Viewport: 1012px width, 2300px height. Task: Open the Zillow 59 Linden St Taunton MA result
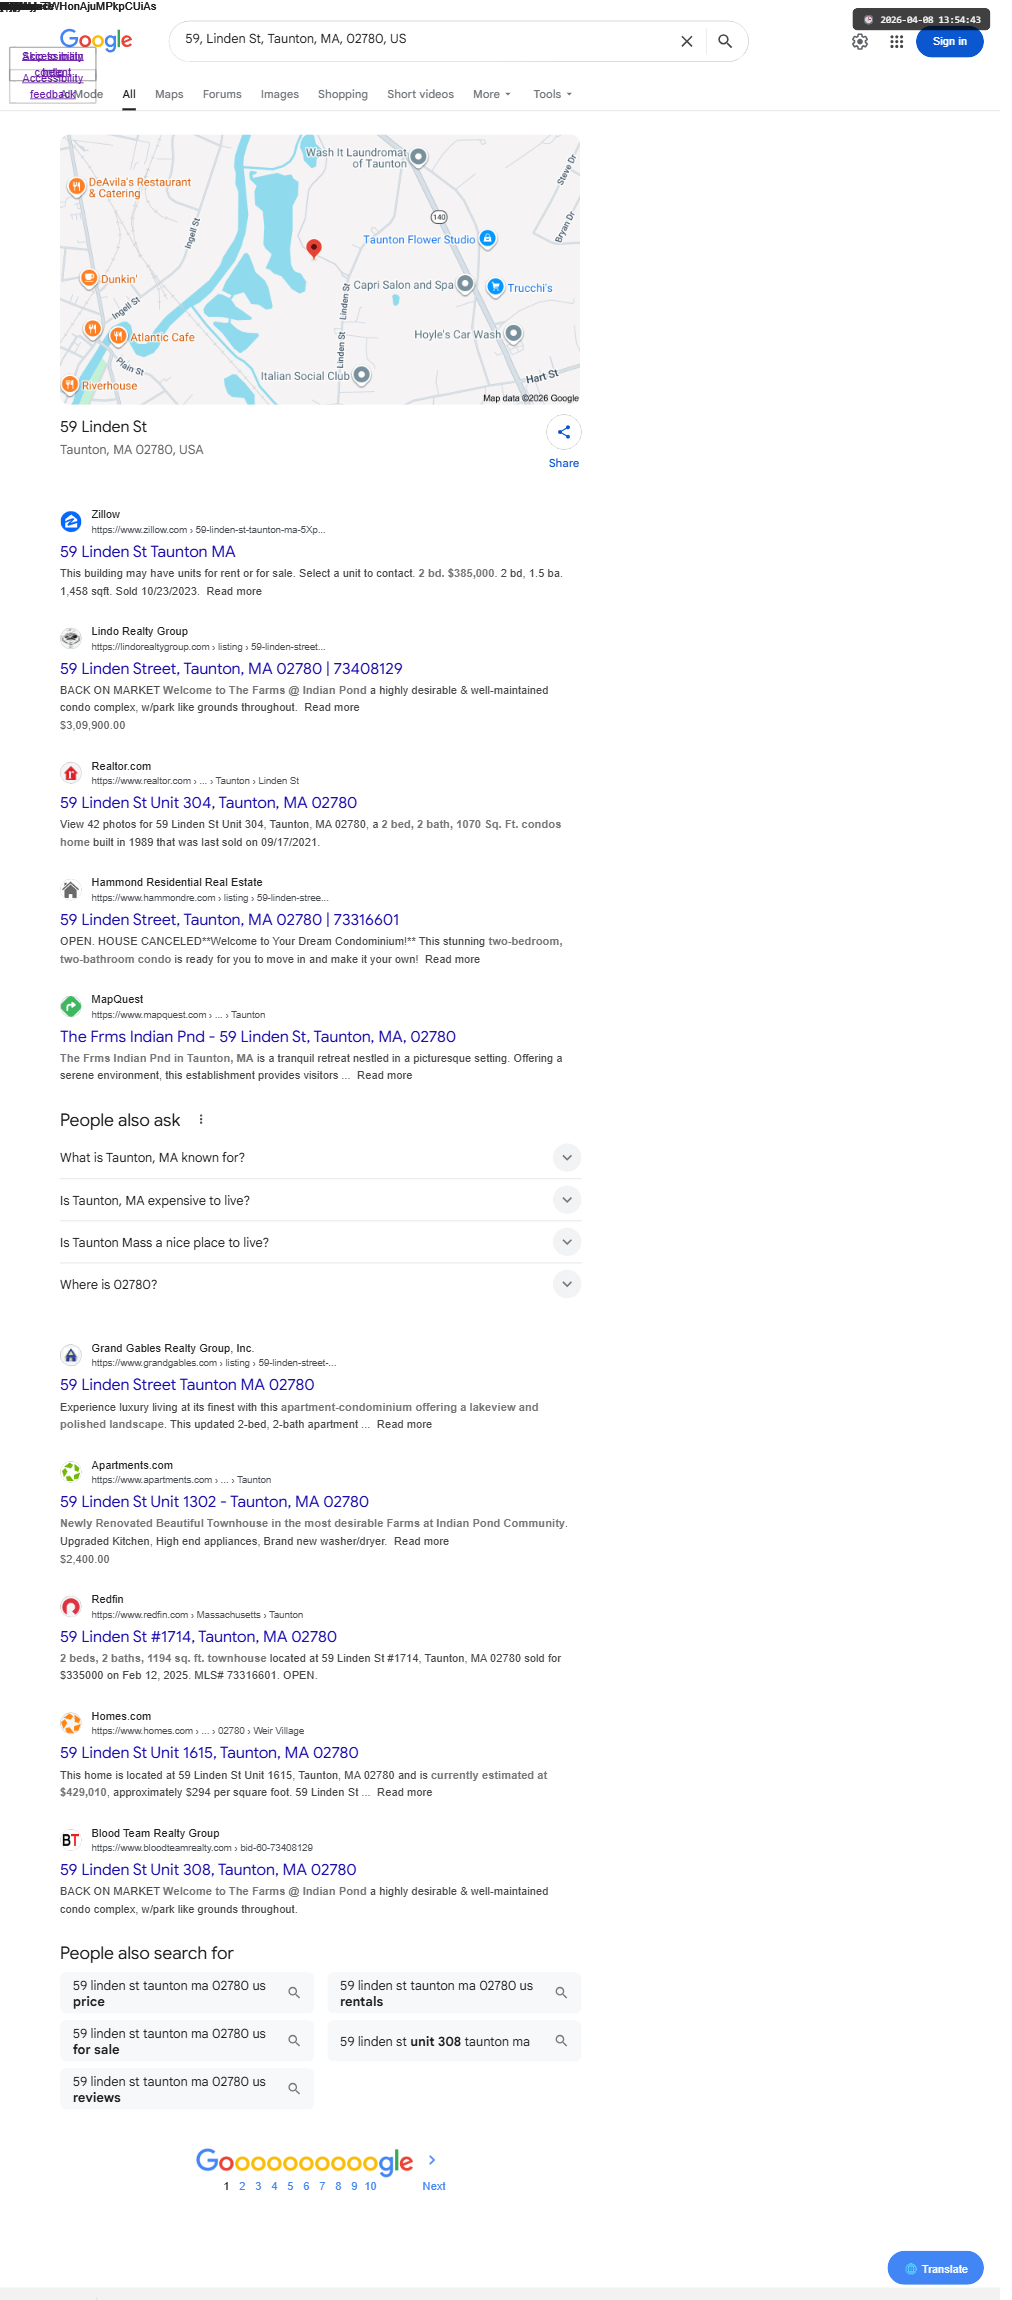[x=148, y=552]
